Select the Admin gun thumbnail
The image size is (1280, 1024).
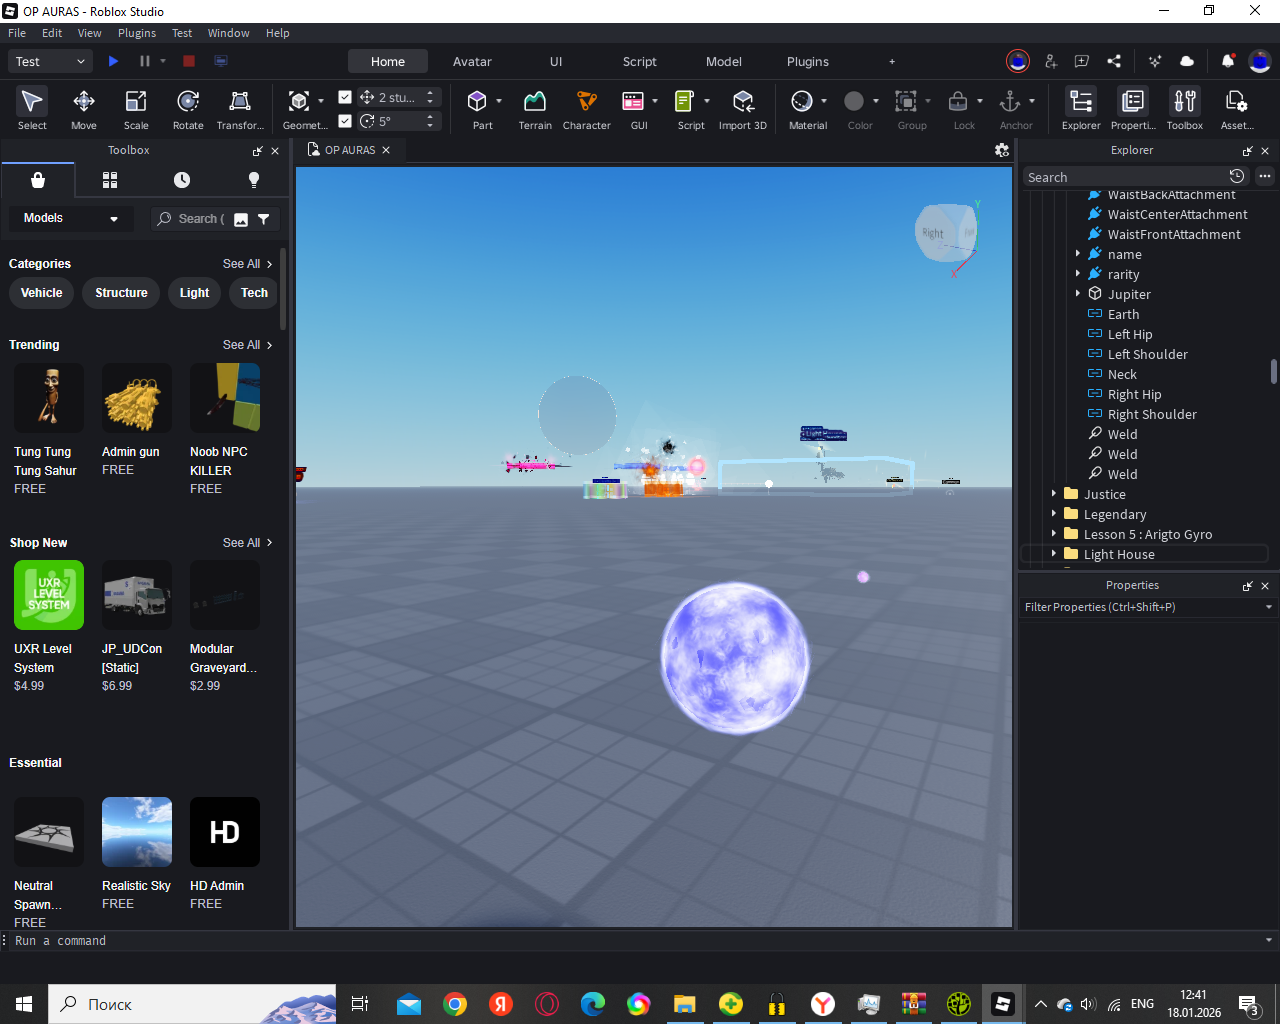pos(137,398)
